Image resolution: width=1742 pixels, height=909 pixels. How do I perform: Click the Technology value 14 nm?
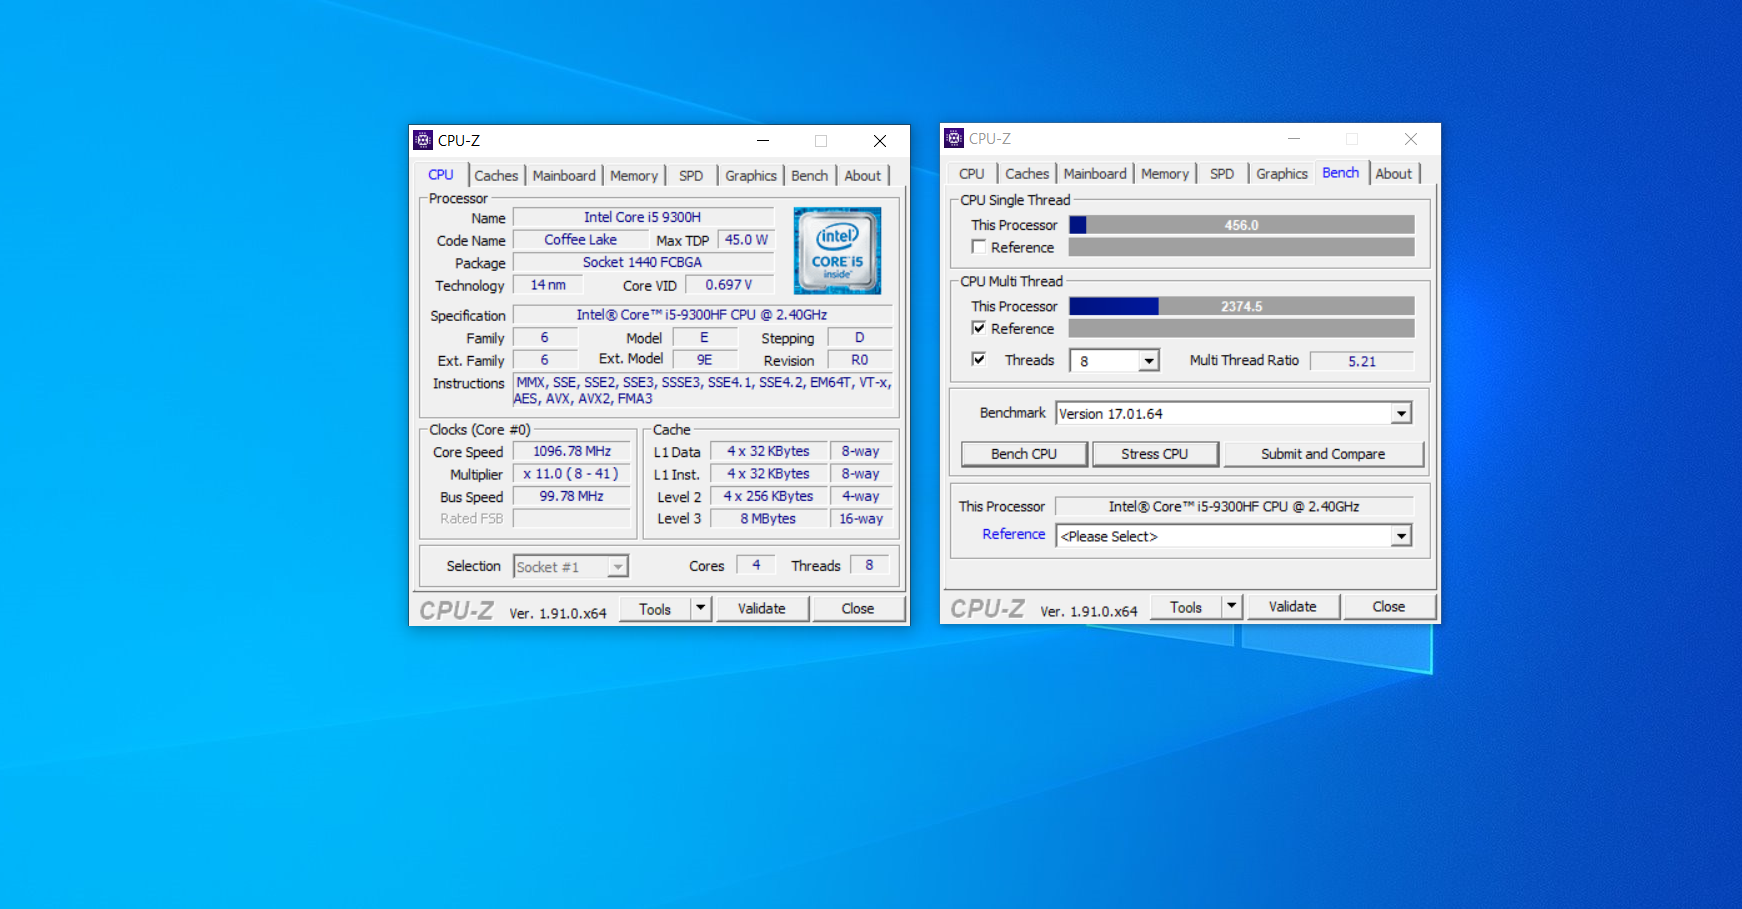click(x=548, y=285)
